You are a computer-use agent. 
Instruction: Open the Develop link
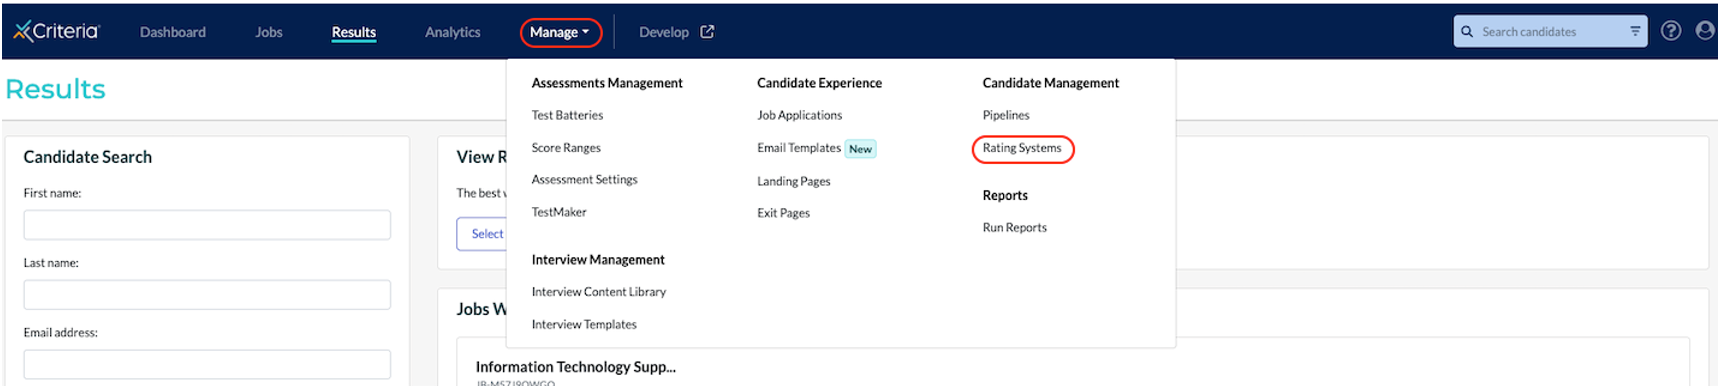point(664,32)
